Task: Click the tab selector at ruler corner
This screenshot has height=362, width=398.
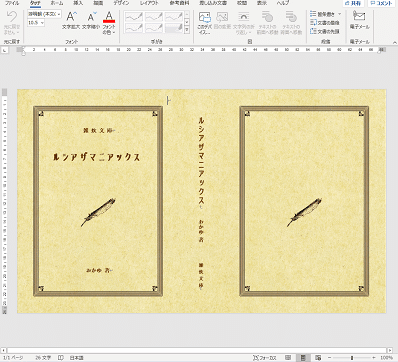Action: click(5, 50)
